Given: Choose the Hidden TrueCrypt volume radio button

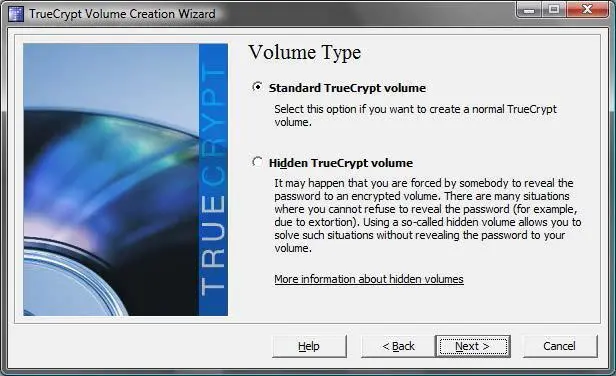Looking at the screenshot, I should (257, 162).
